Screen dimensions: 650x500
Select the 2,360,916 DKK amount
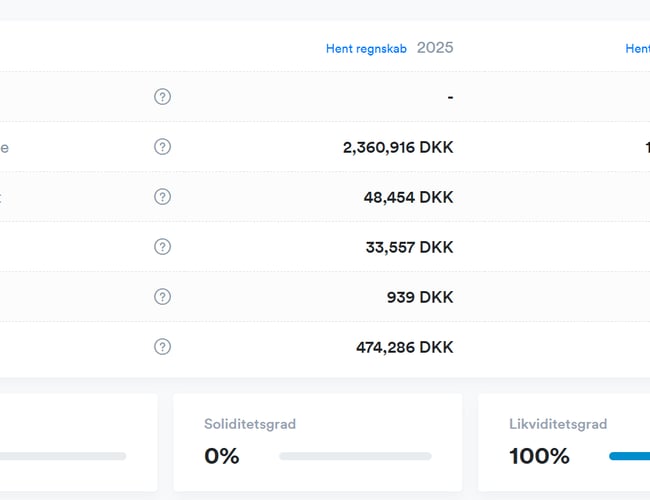click(x=397, y=147)
